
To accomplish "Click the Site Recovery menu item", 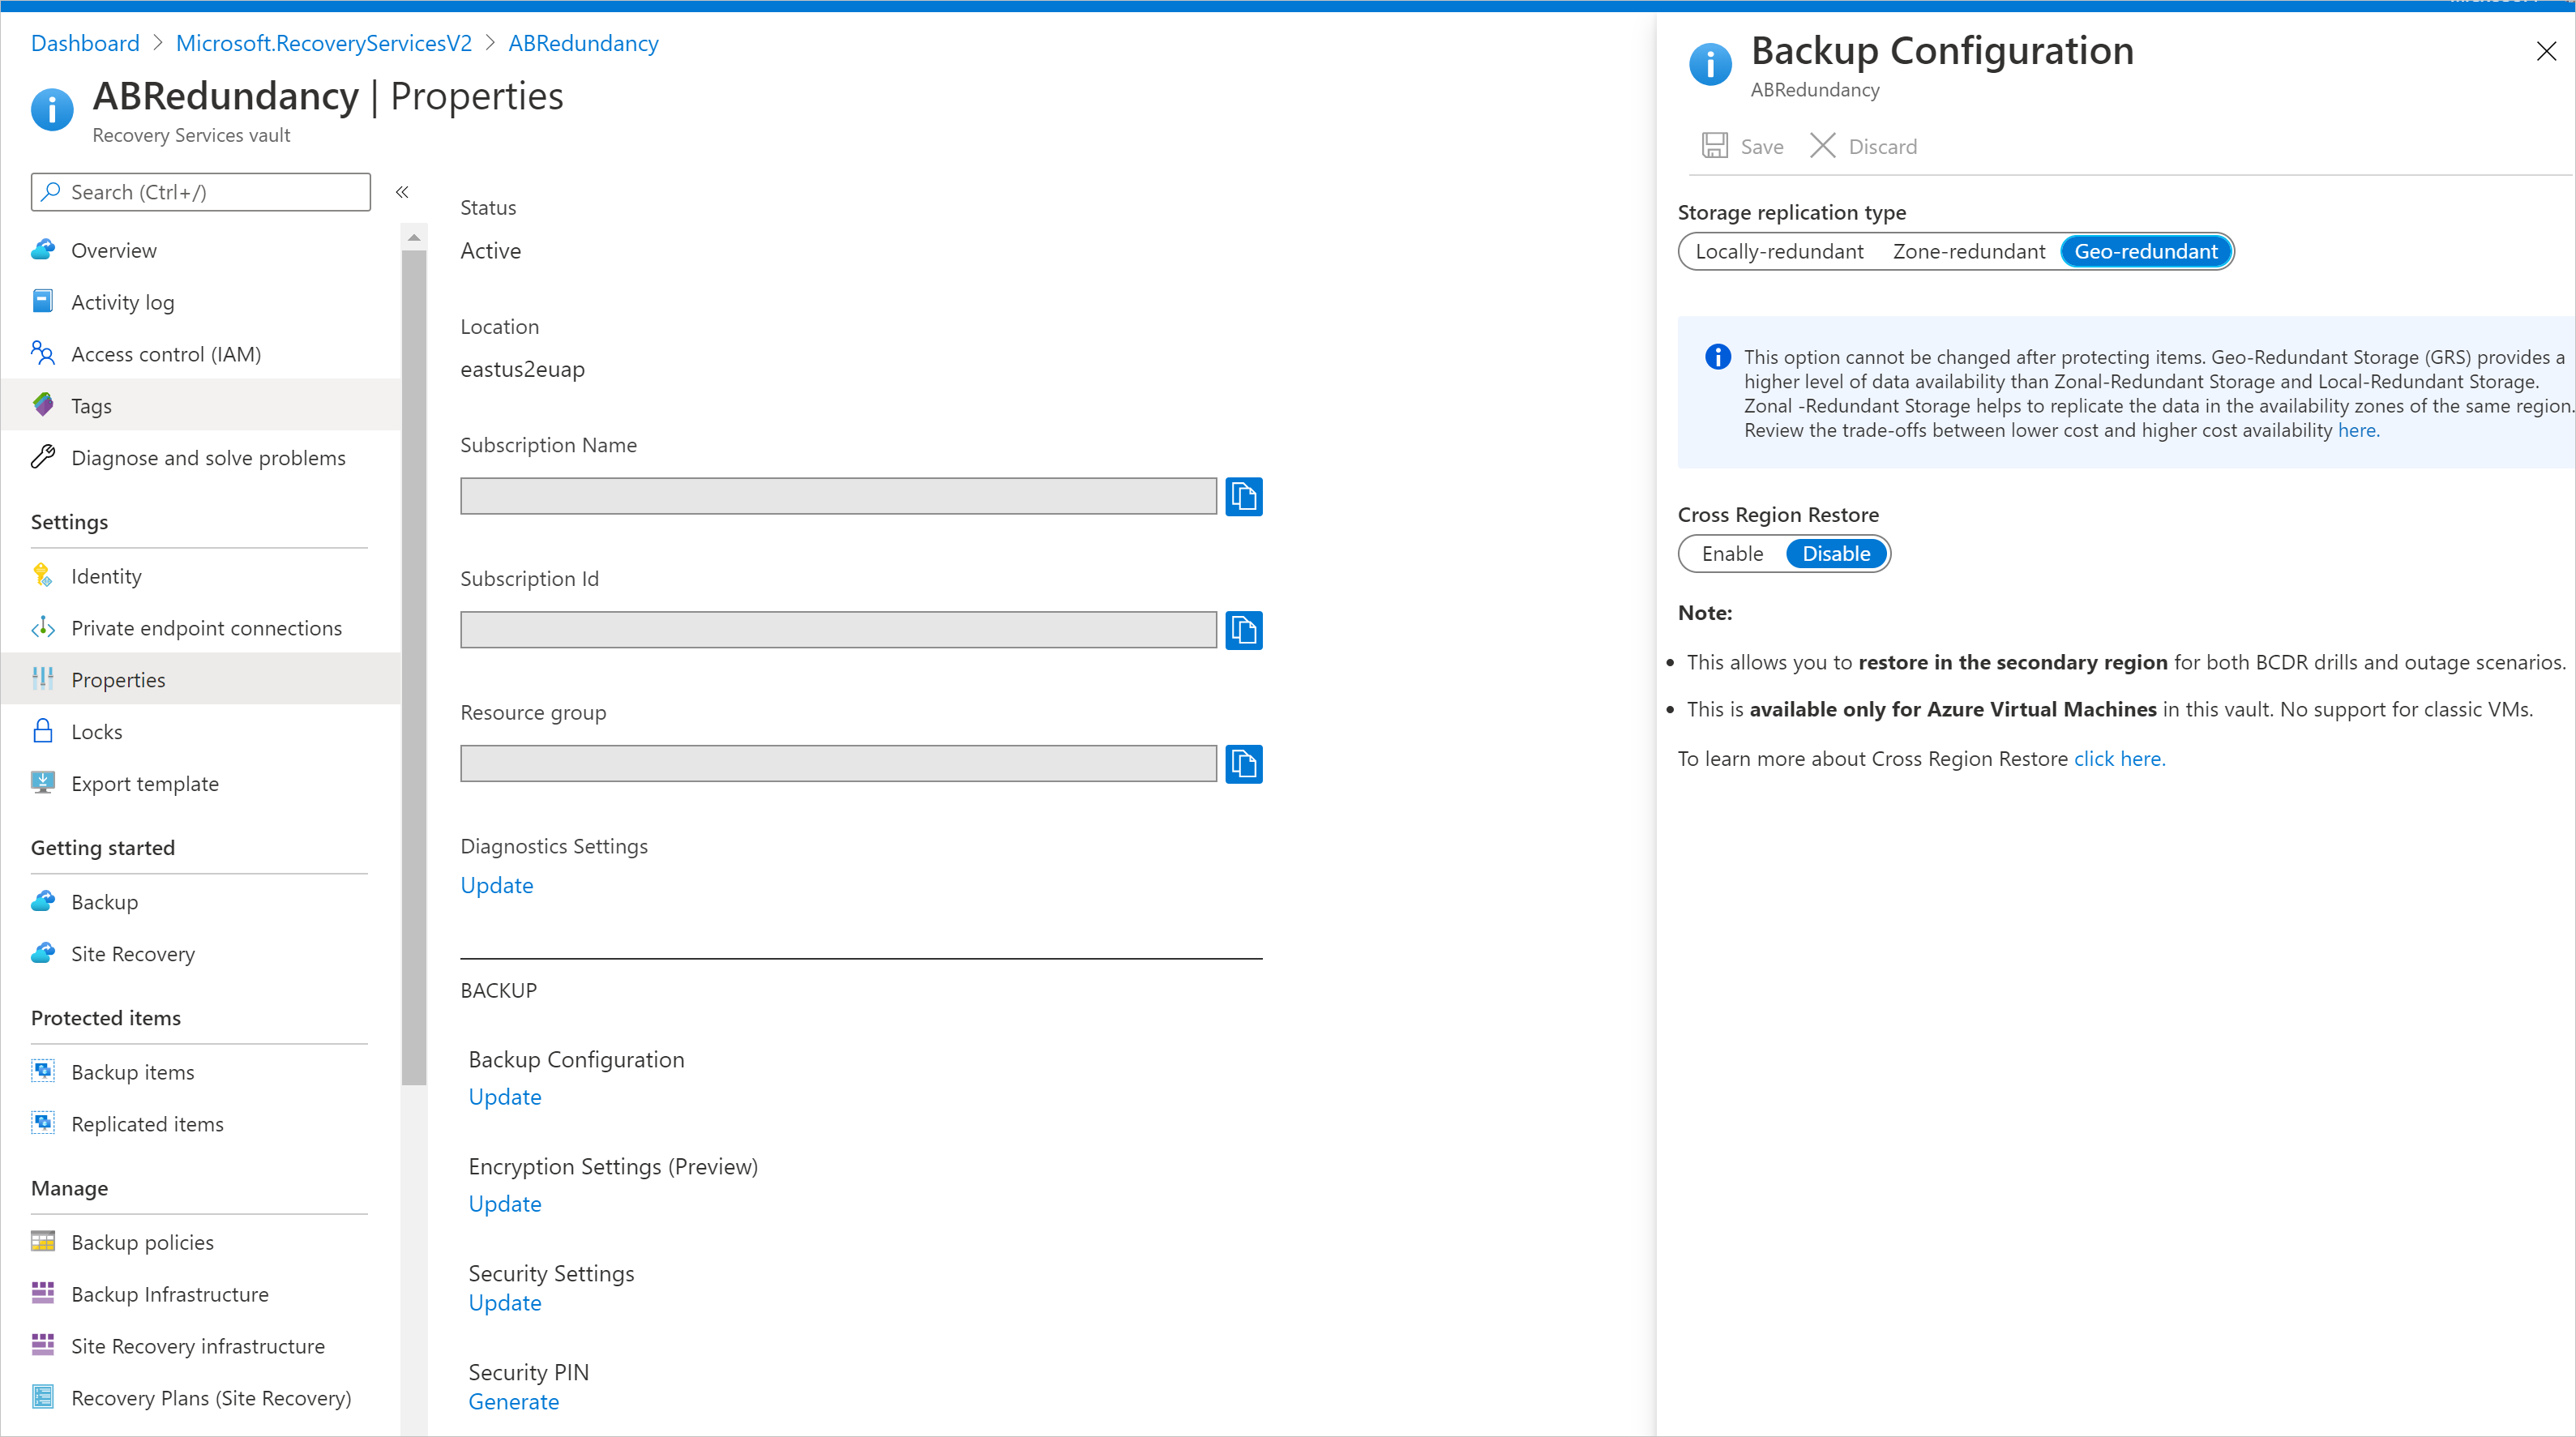I will coord(133,954).
